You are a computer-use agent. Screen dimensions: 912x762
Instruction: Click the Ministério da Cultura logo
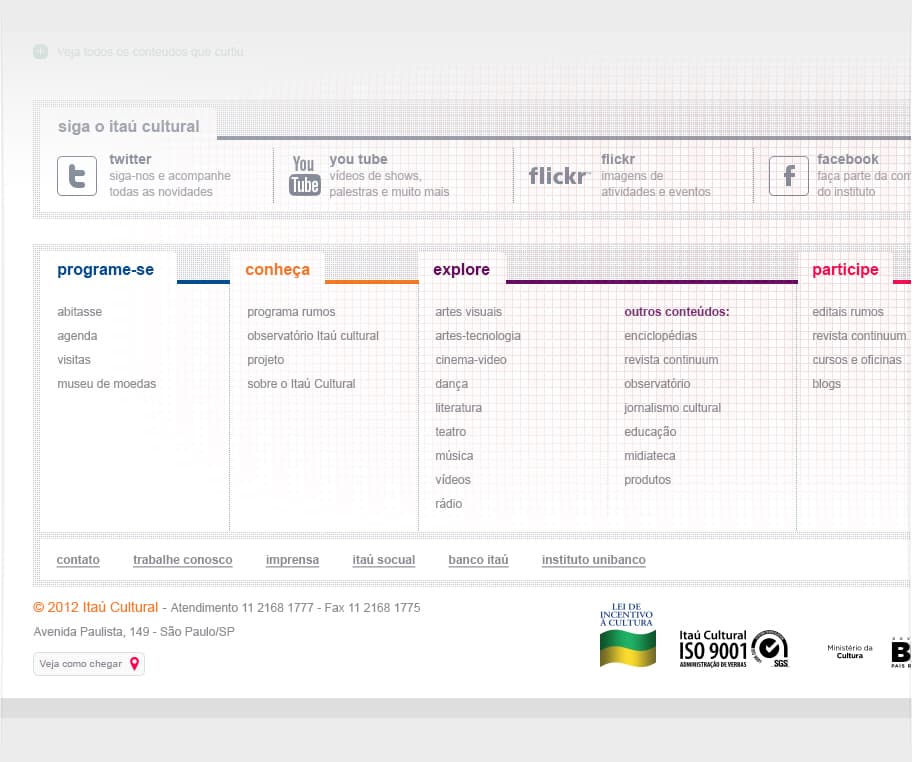(850, 651)
